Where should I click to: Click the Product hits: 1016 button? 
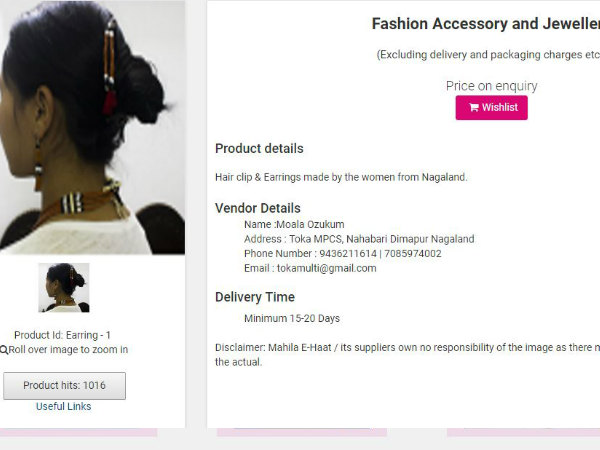(64, 386)
